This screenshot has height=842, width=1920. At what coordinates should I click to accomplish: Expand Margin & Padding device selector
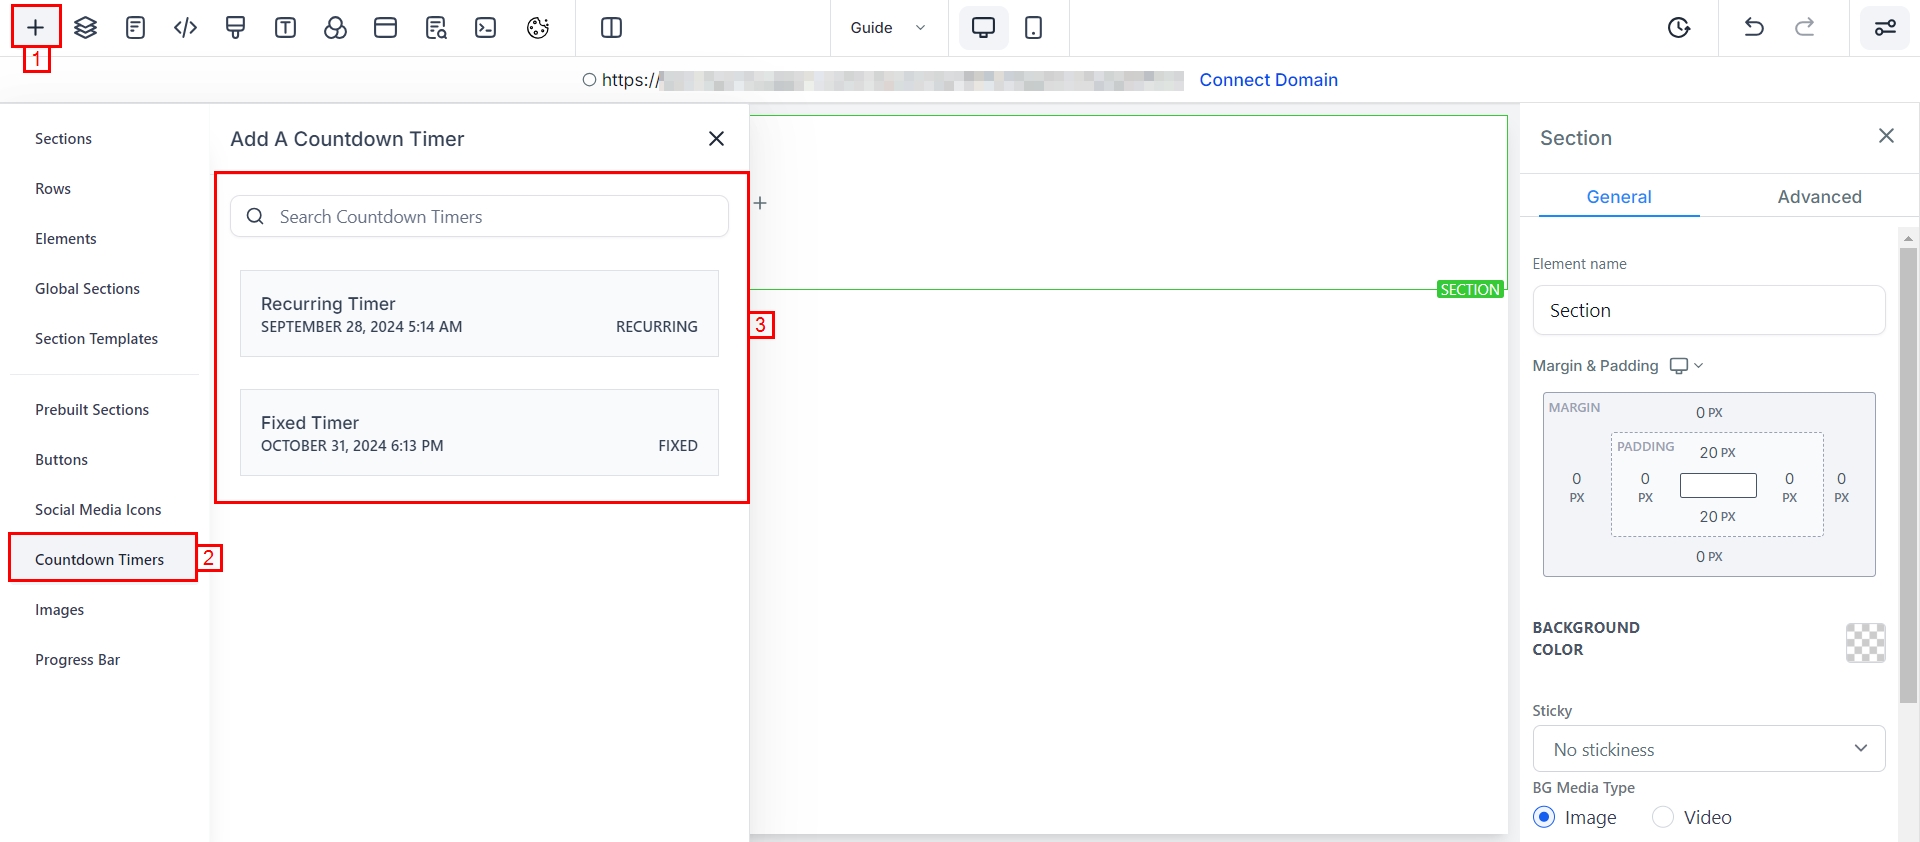coord(1686,366)
